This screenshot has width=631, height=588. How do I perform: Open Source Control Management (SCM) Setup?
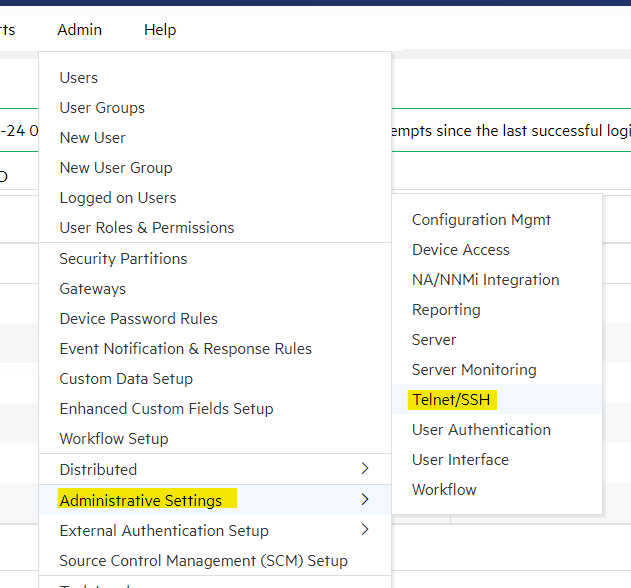point(203,561)
